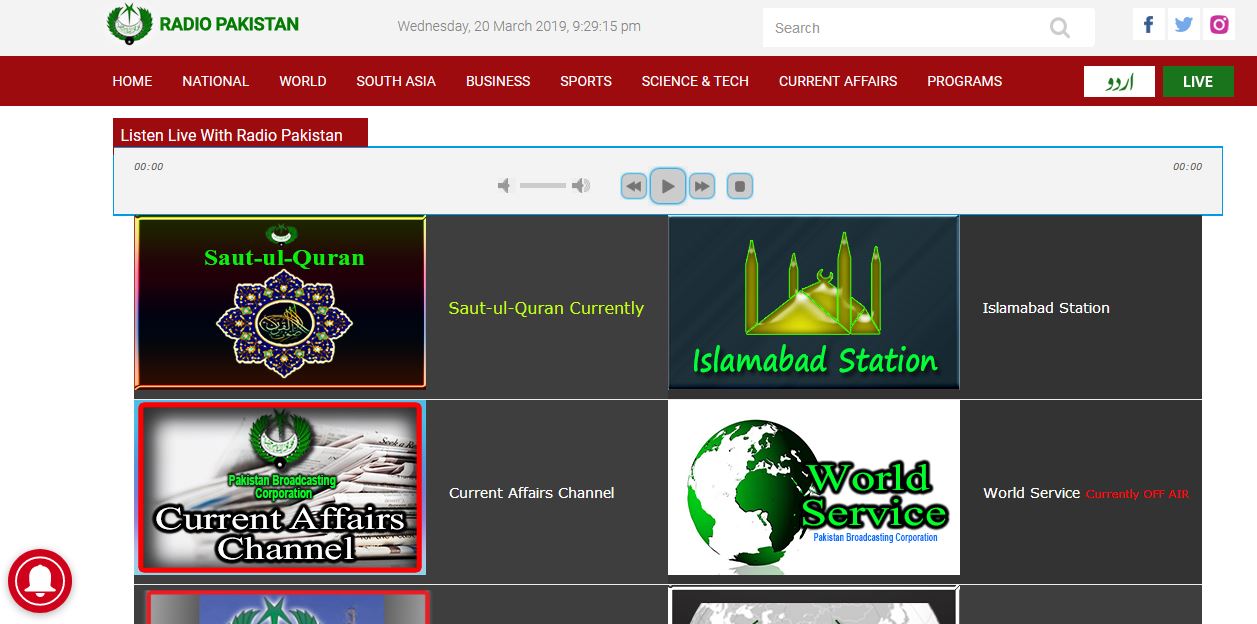Click the Islamabad Station text link

tap(1046, 308)
